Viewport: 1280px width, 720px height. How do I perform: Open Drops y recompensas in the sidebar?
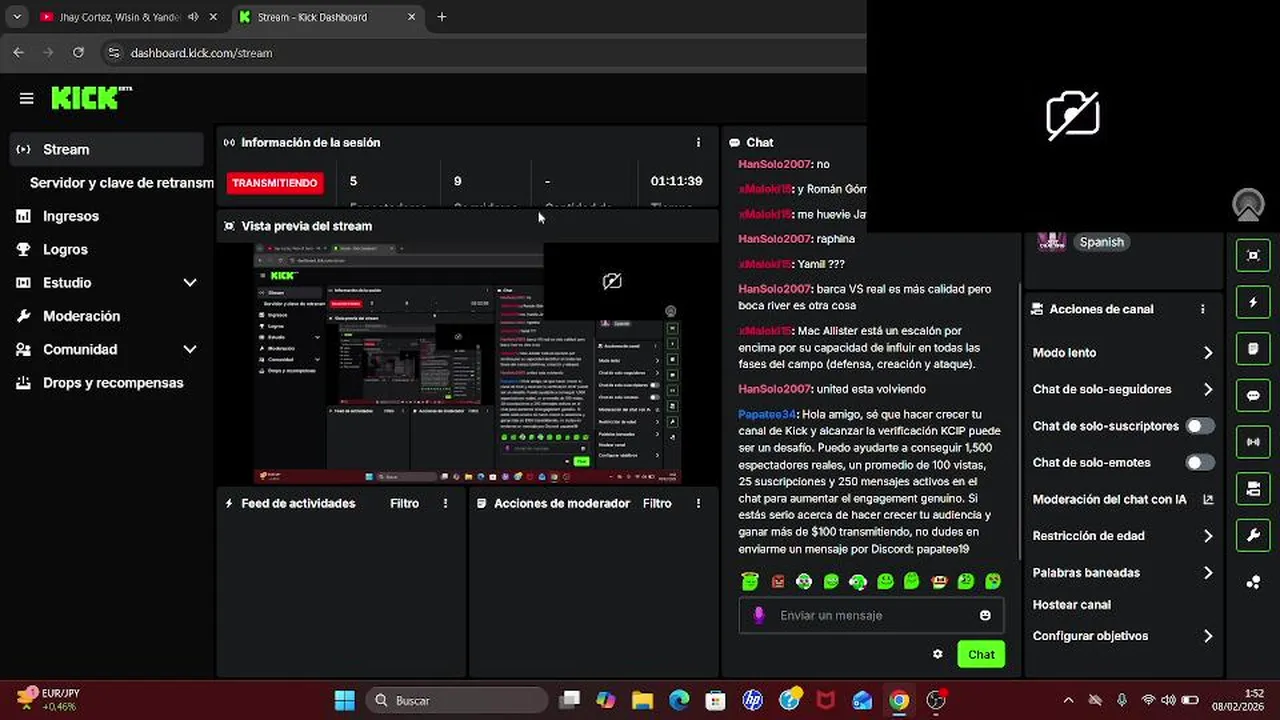113,383
